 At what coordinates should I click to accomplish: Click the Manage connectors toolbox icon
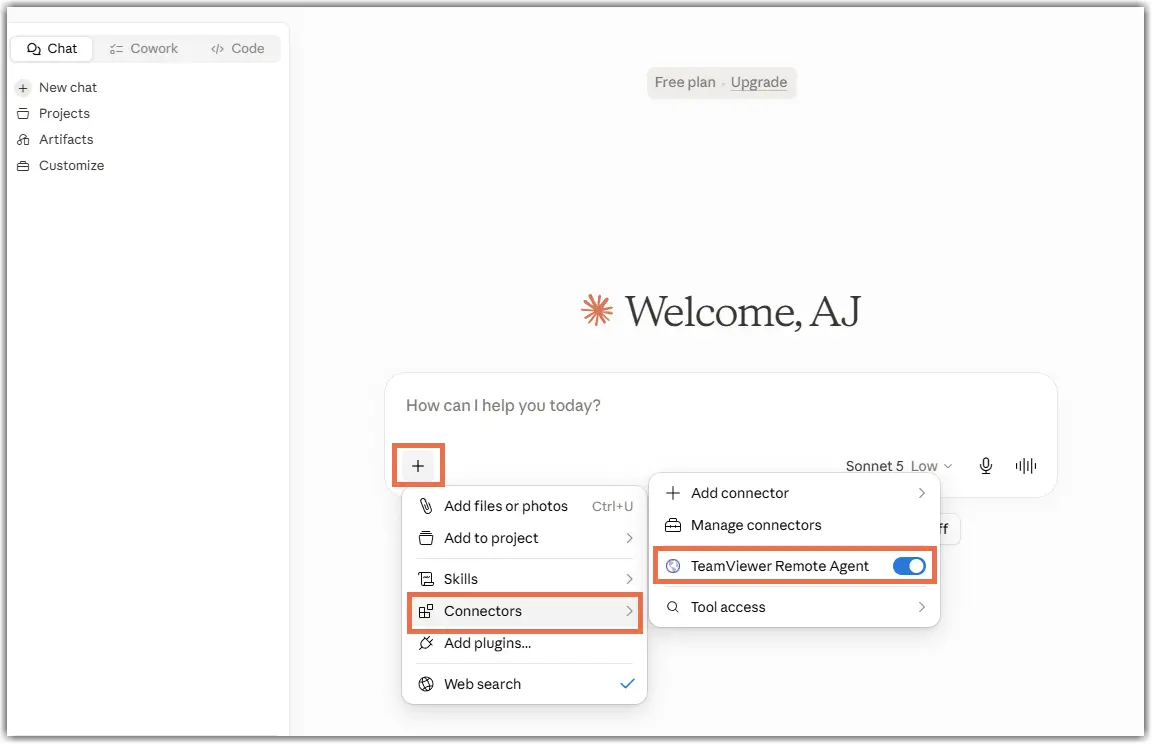coord(672,526)
